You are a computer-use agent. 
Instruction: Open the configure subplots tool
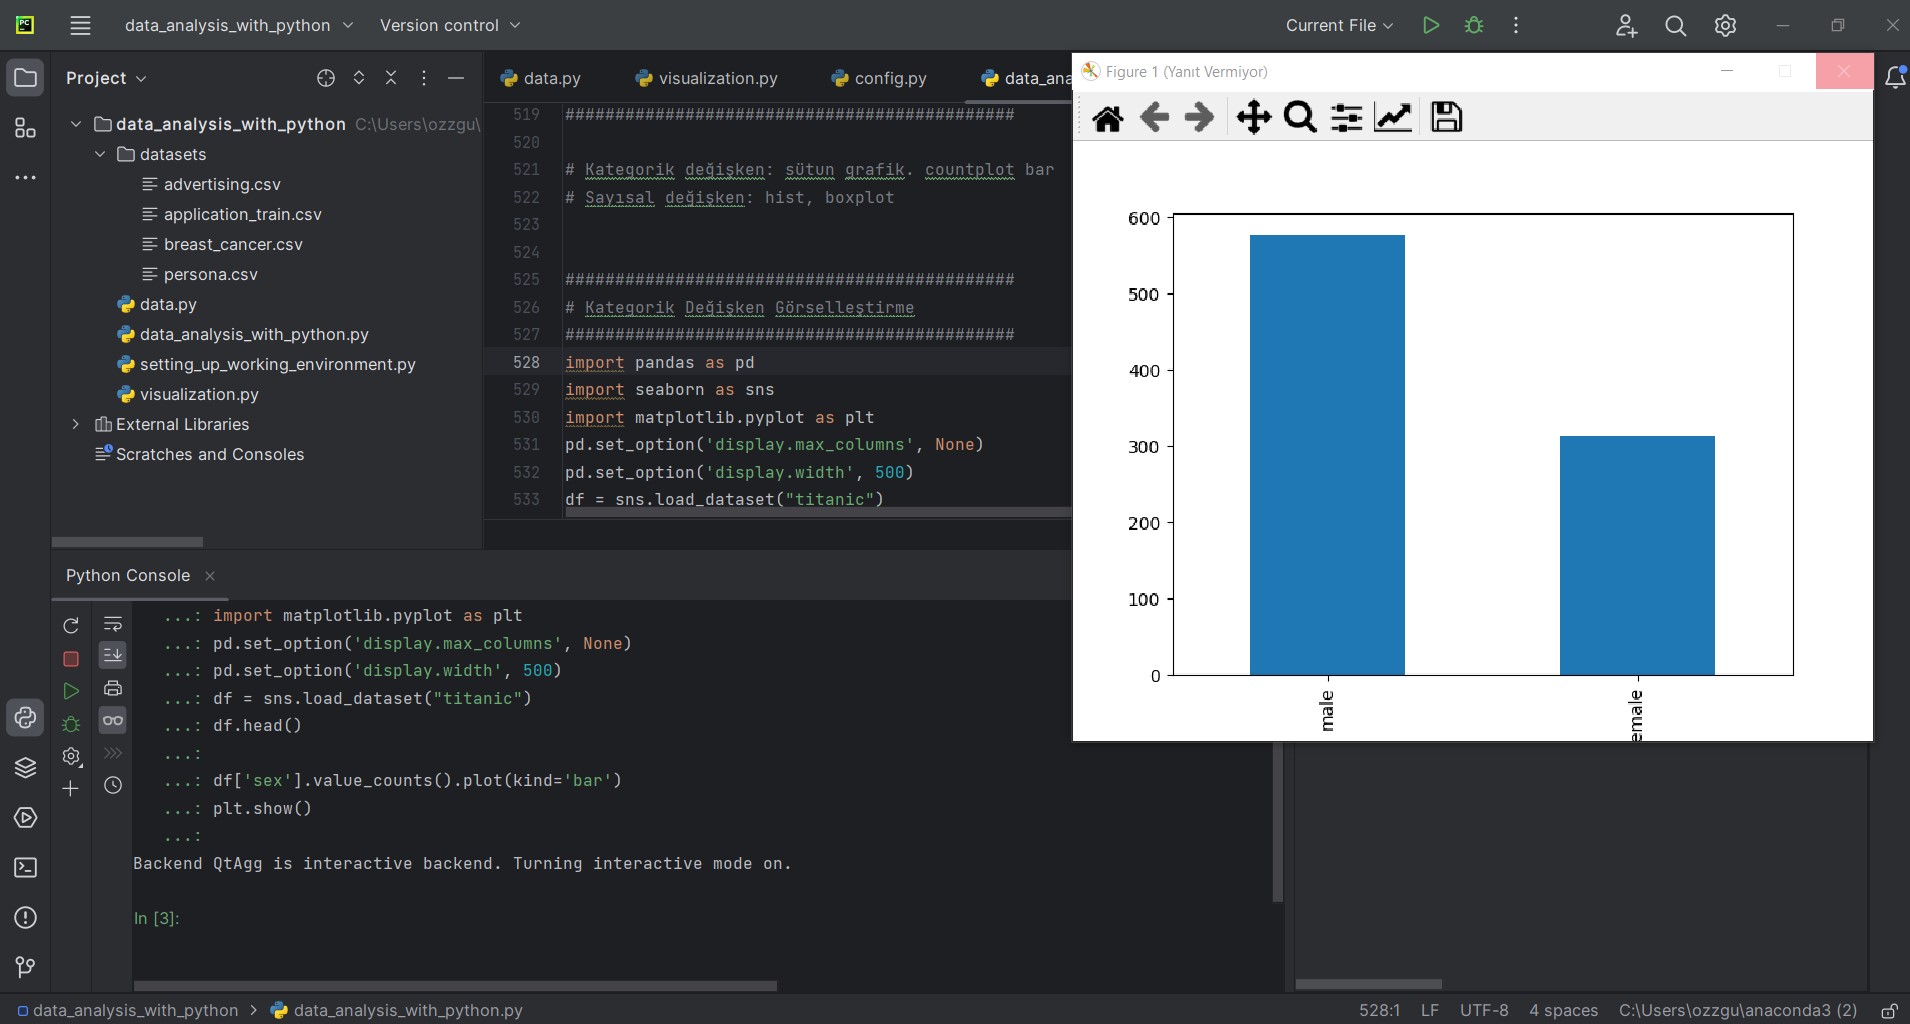pos(1345,117)
